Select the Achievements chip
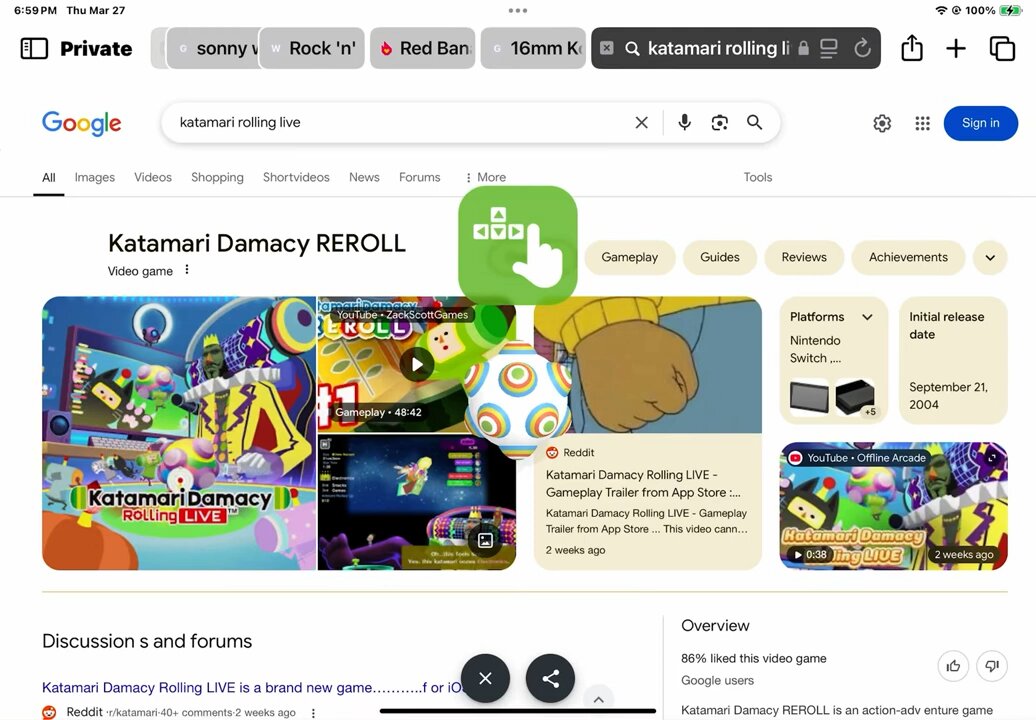Viewport: 1036px width, 720px height. tap(908, 257)
